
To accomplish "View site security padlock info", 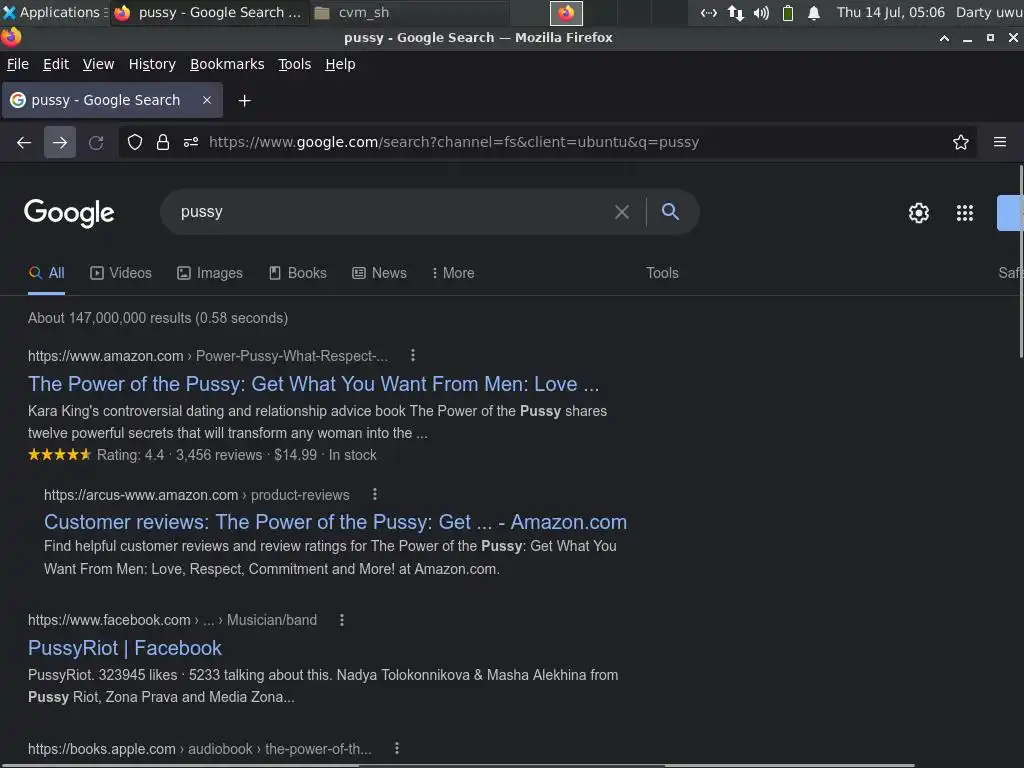I will pos(163,142).
